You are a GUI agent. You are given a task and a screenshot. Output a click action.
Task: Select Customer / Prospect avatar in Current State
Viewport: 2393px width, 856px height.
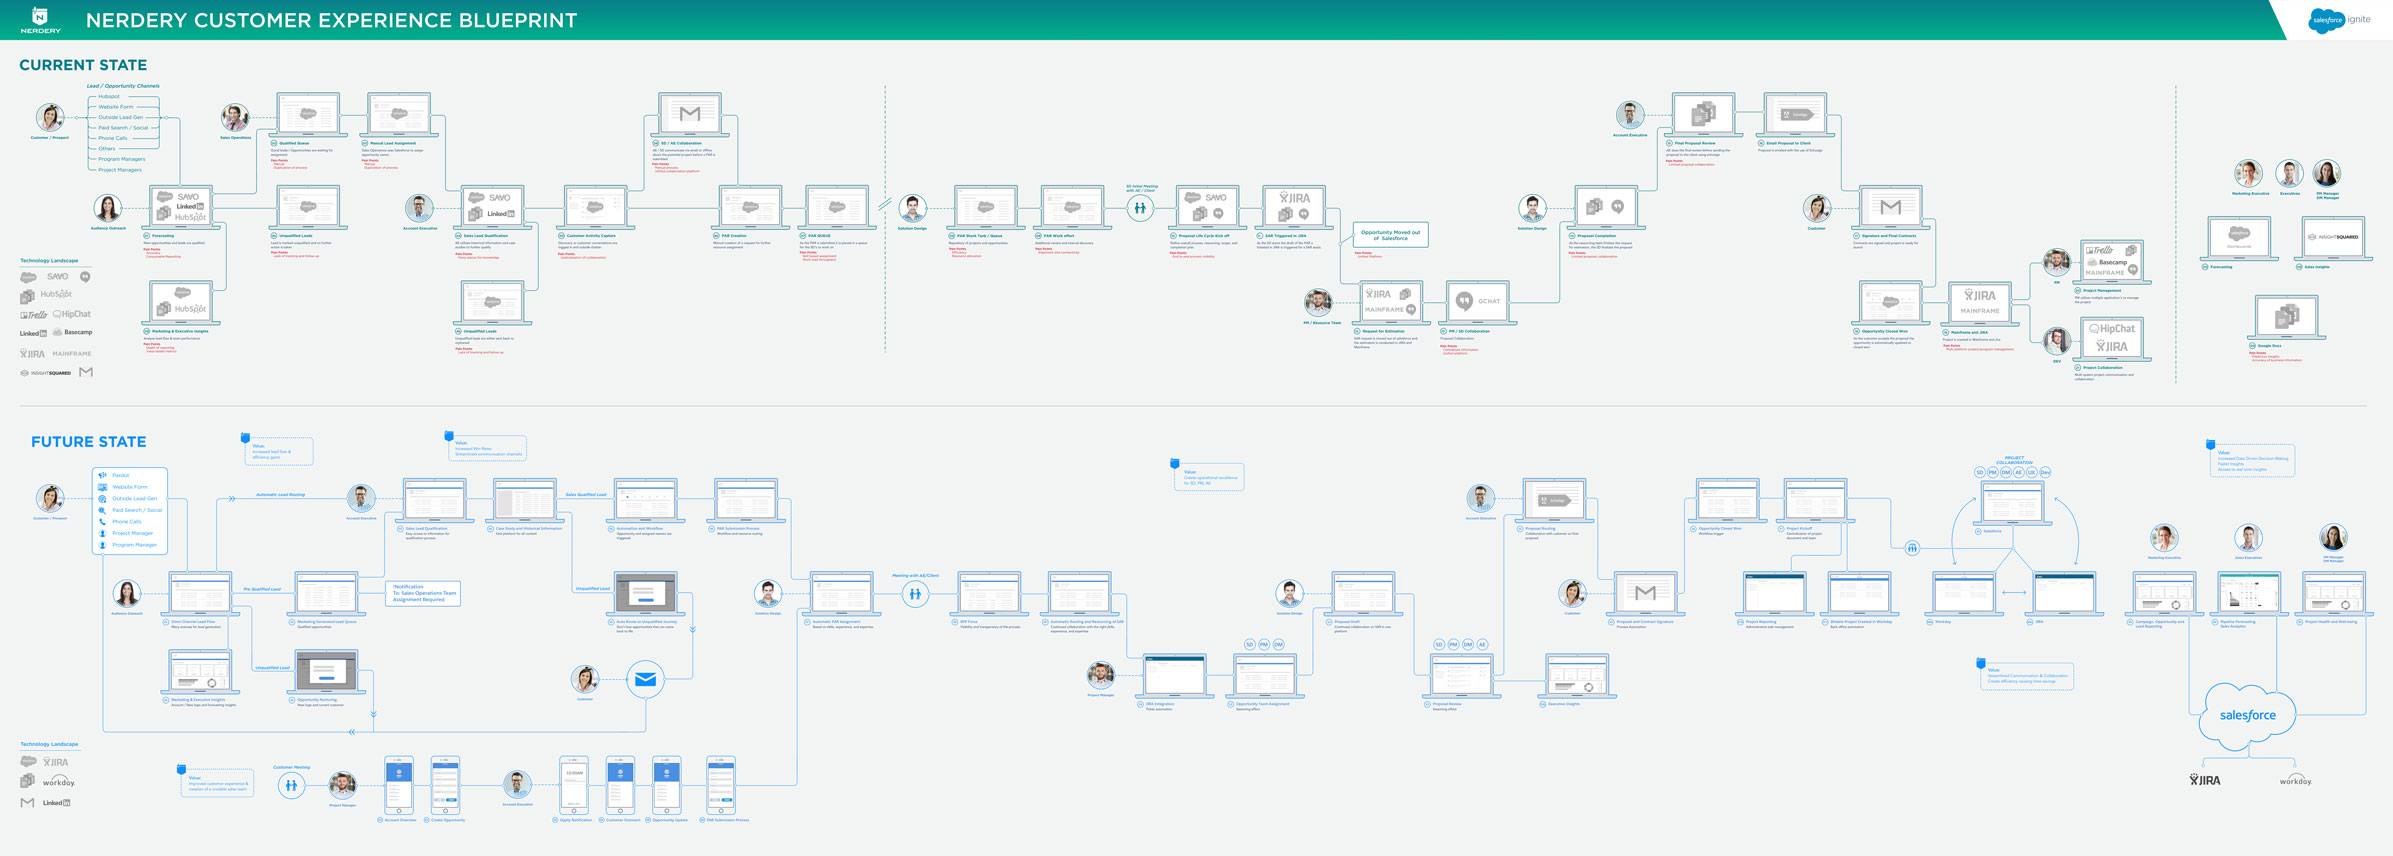50,118
